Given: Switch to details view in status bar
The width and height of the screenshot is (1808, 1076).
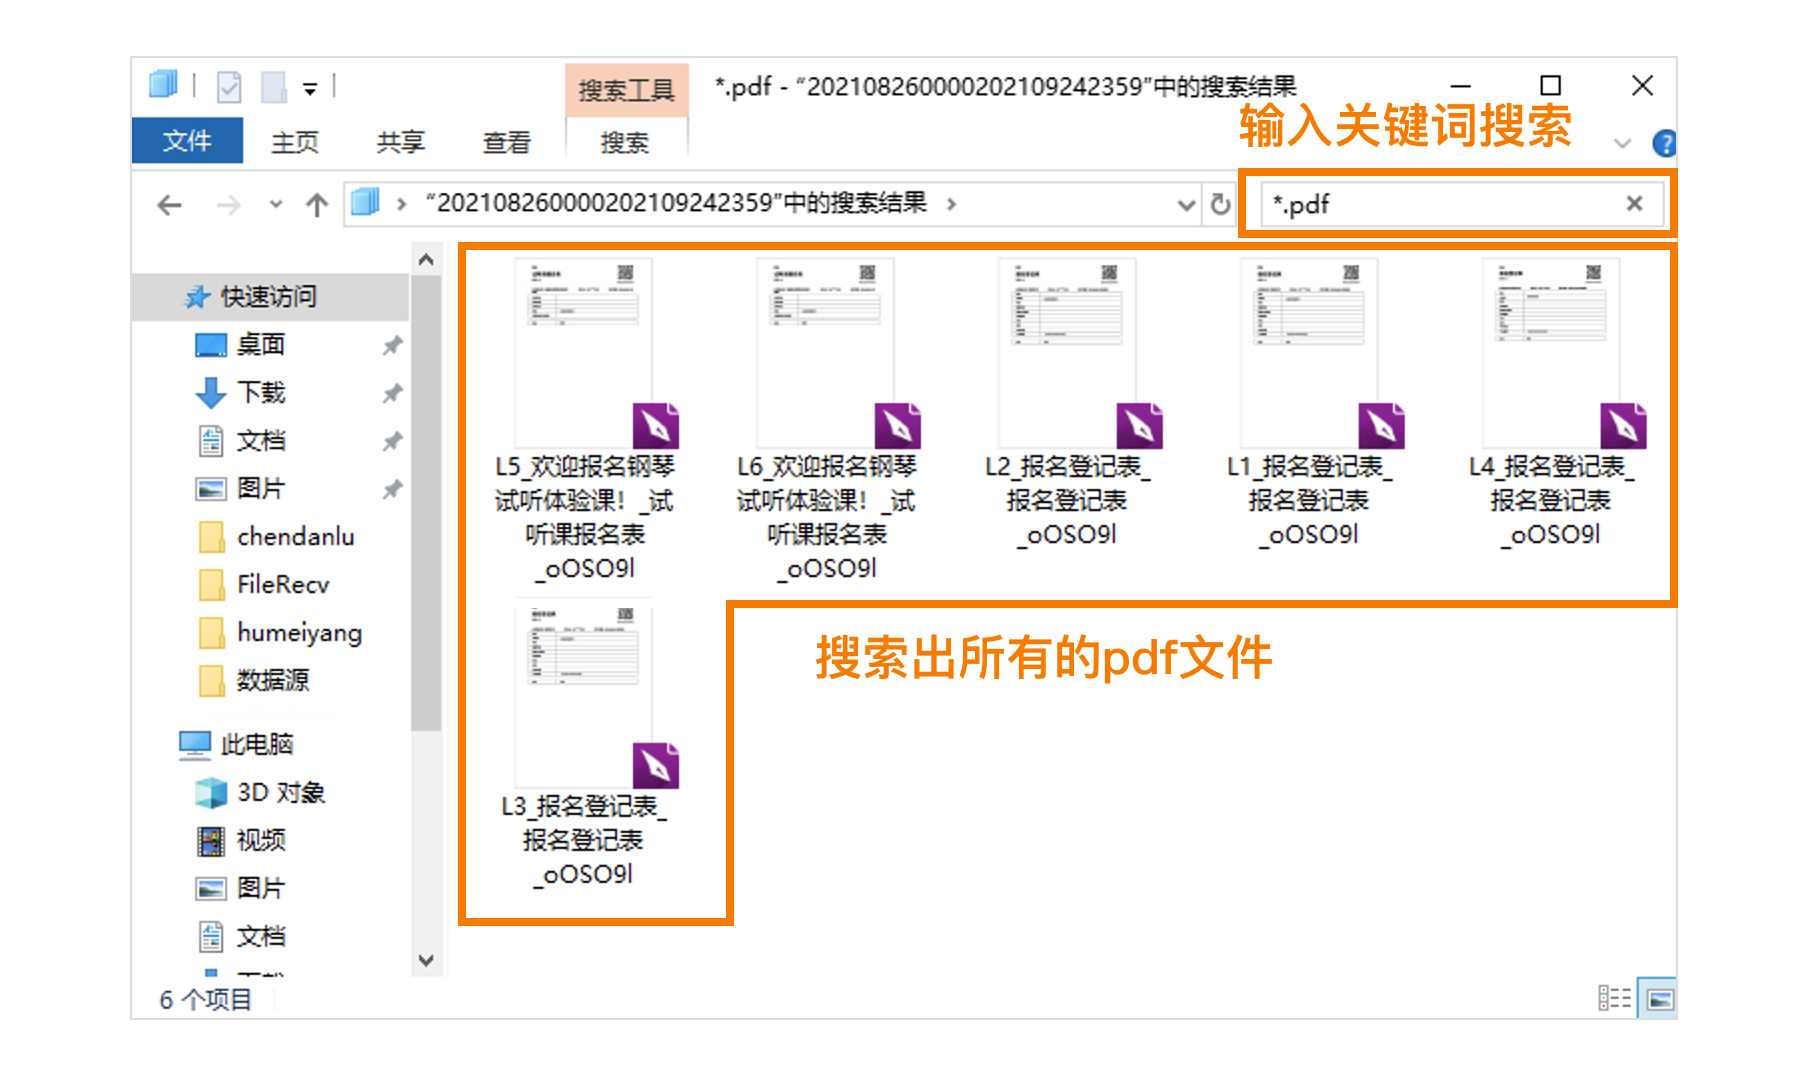Looking at the screenshot, I should [1613, 997].
